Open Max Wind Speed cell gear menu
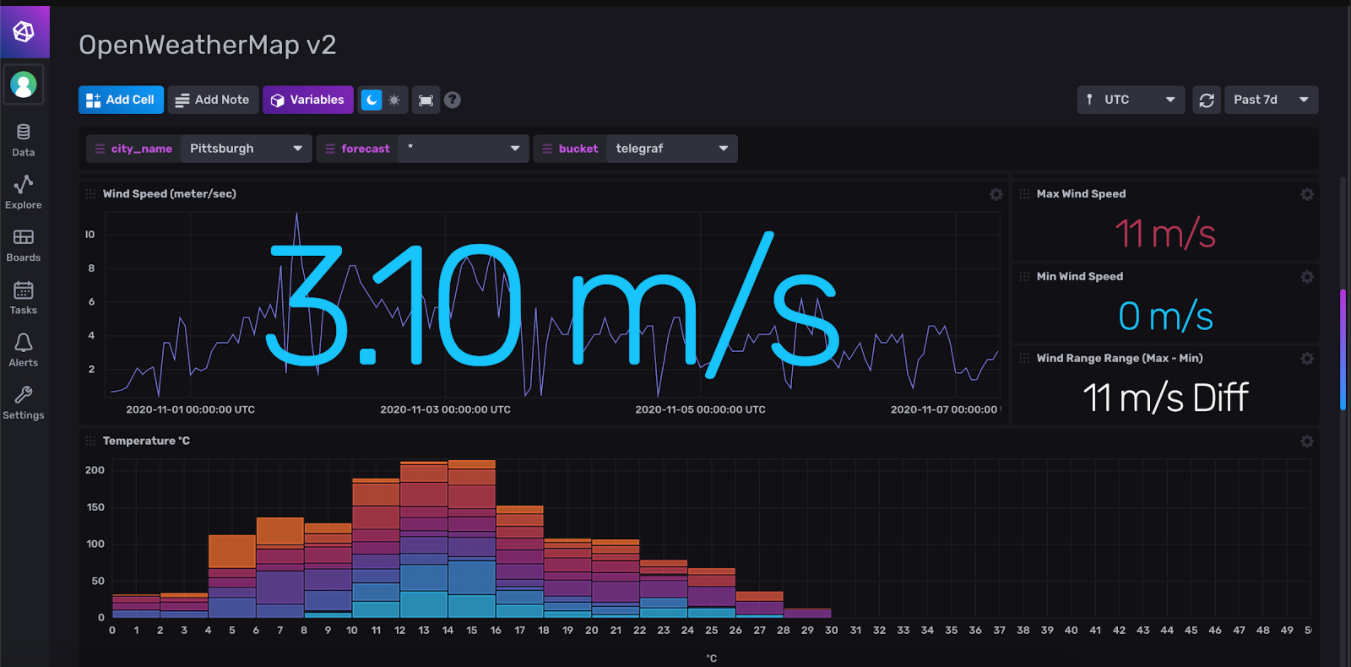 point(1307,194)
